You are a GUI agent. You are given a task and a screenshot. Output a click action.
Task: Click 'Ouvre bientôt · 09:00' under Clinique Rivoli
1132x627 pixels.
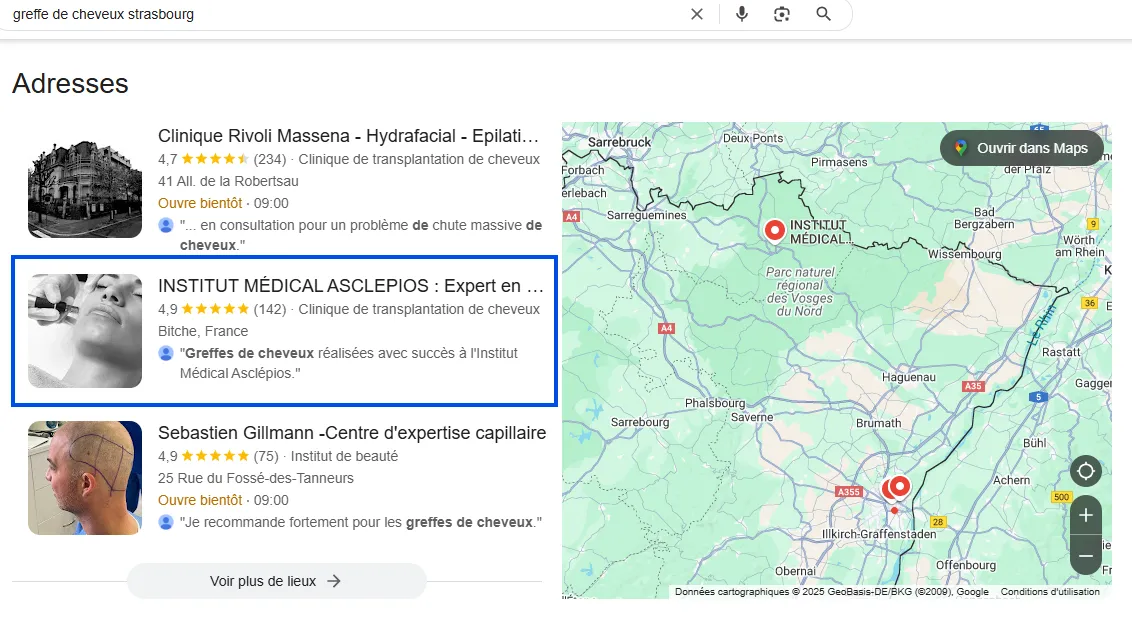(x=223, y=203)
